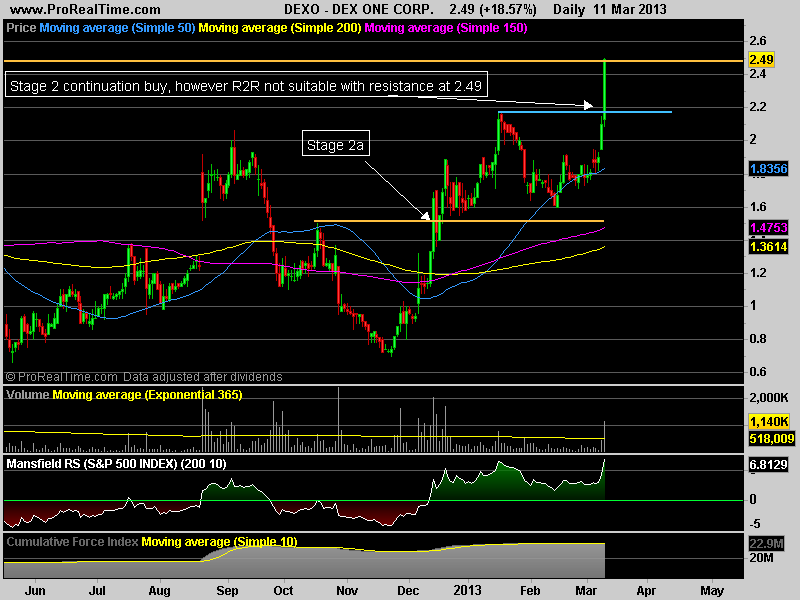800x600 pixels.
Task: Click the 0.8 price axis label
Action: (758, 339)
